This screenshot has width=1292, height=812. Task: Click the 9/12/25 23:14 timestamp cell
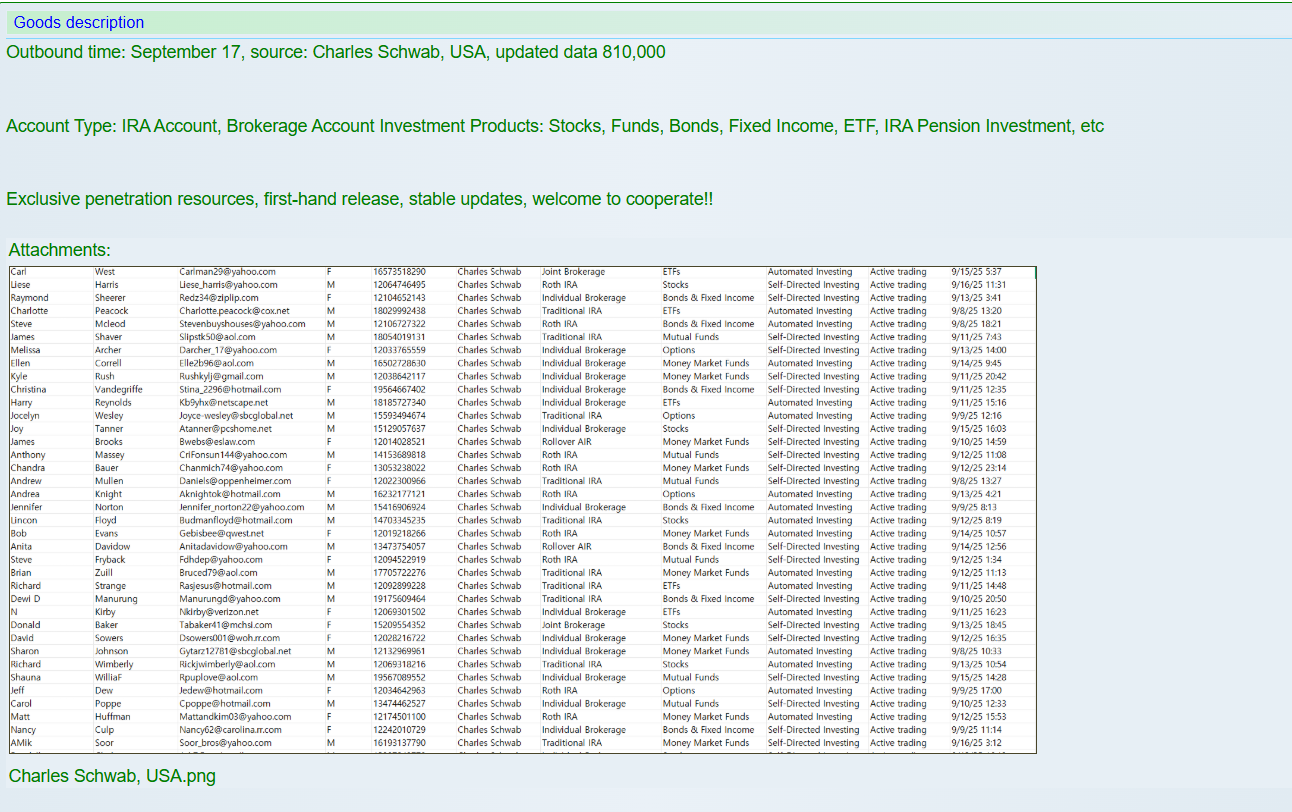tap(979, 468)
